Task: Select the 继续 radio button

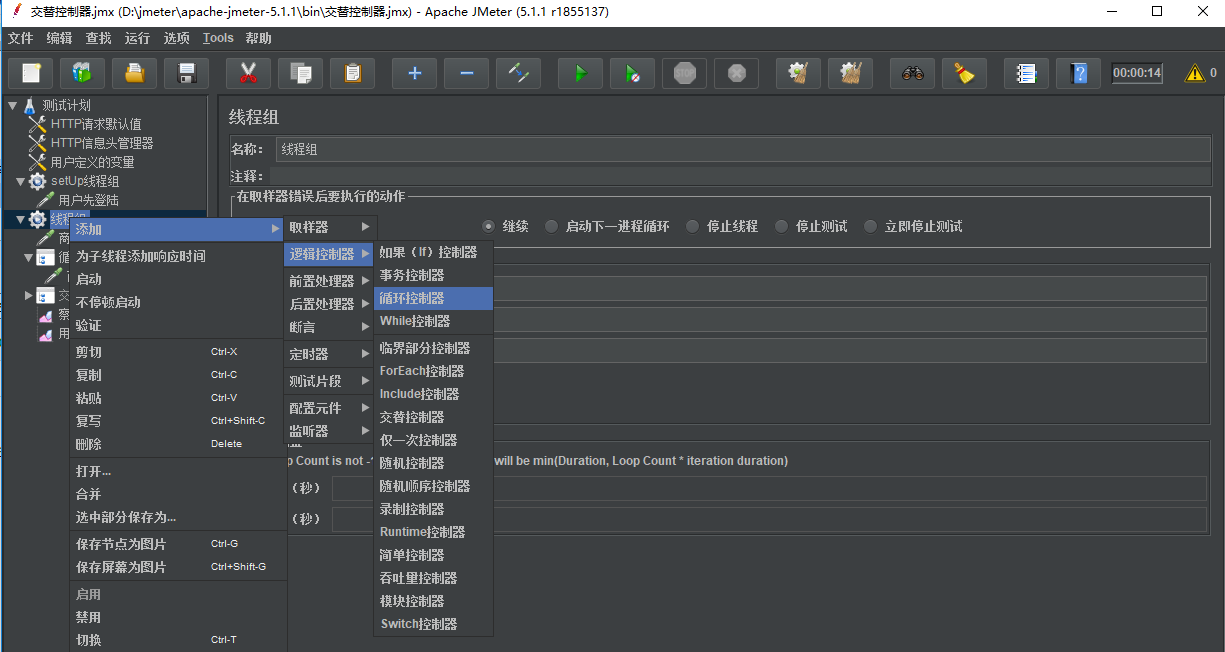Action: coord(489,226)
